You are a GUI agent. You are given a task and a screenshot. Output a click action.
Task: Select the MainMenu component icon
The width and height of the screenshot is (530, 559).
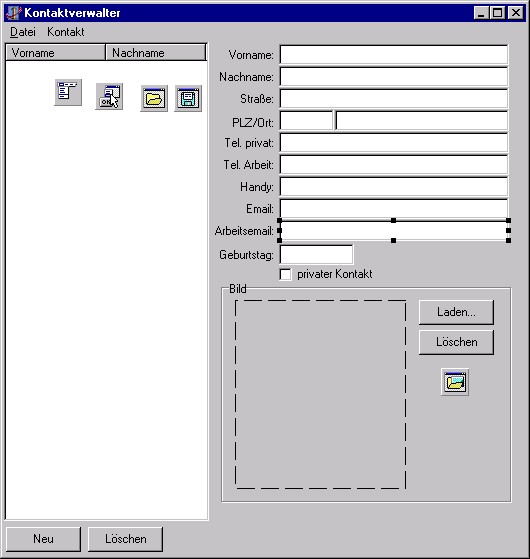coord(68,92)
